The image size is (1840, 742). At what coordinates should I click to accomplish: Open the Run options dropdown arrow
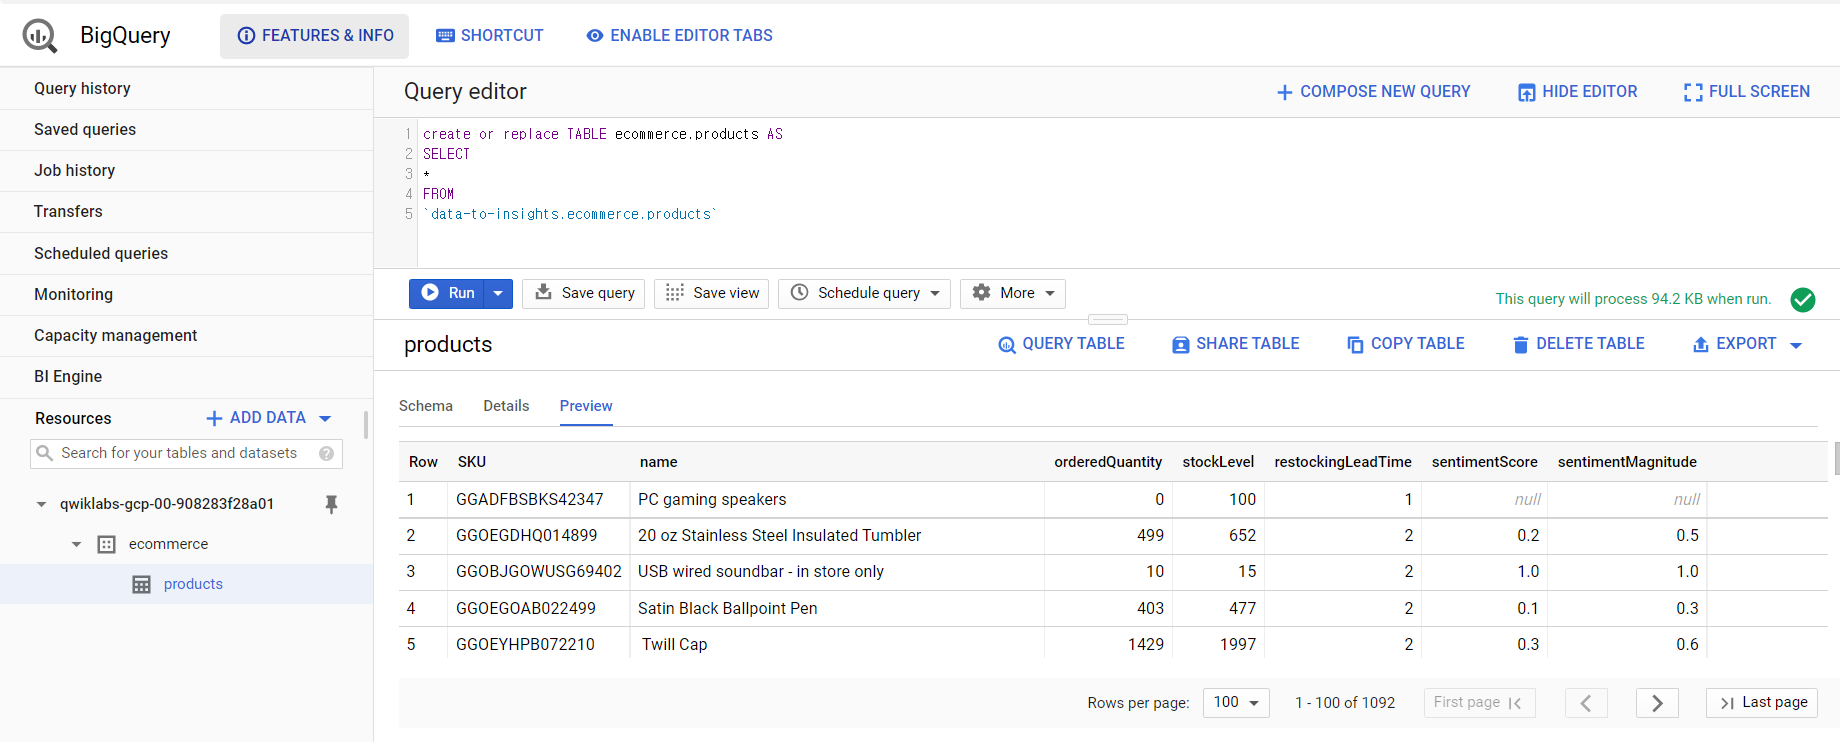point(498,293)
